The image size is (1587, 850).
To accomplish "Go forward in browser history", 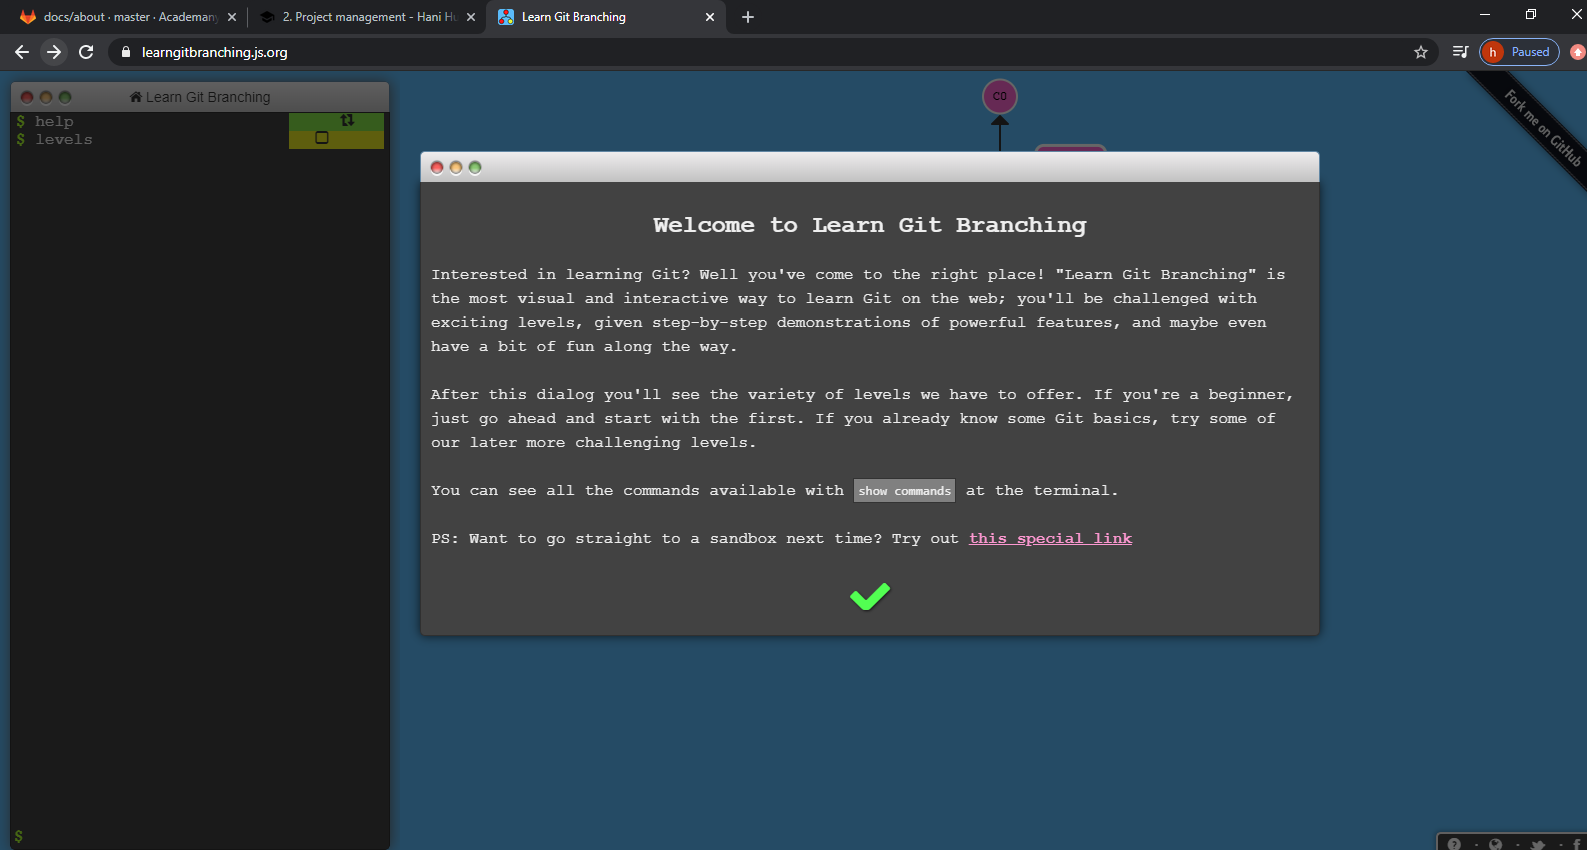I will point(54,52).
